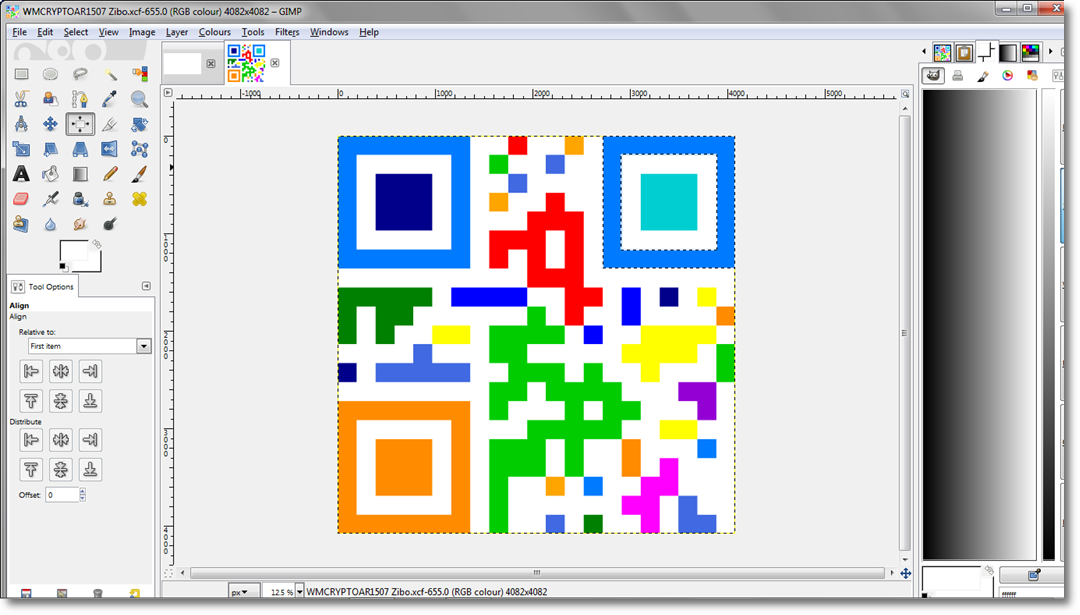Open the image menu at ruler corner
This screenshot has height=615, width=1080.
point(168,92)
